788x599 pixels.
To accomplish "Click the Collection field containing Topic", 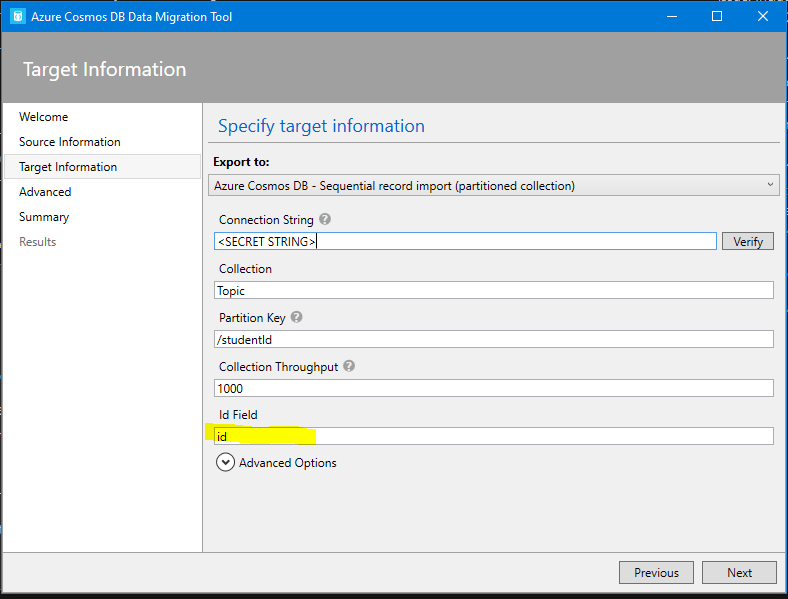I will click(494, 290).
